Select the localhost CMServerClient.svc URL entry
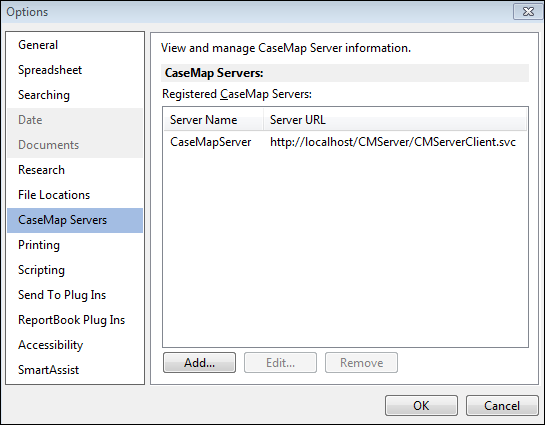 coord(393,142)
